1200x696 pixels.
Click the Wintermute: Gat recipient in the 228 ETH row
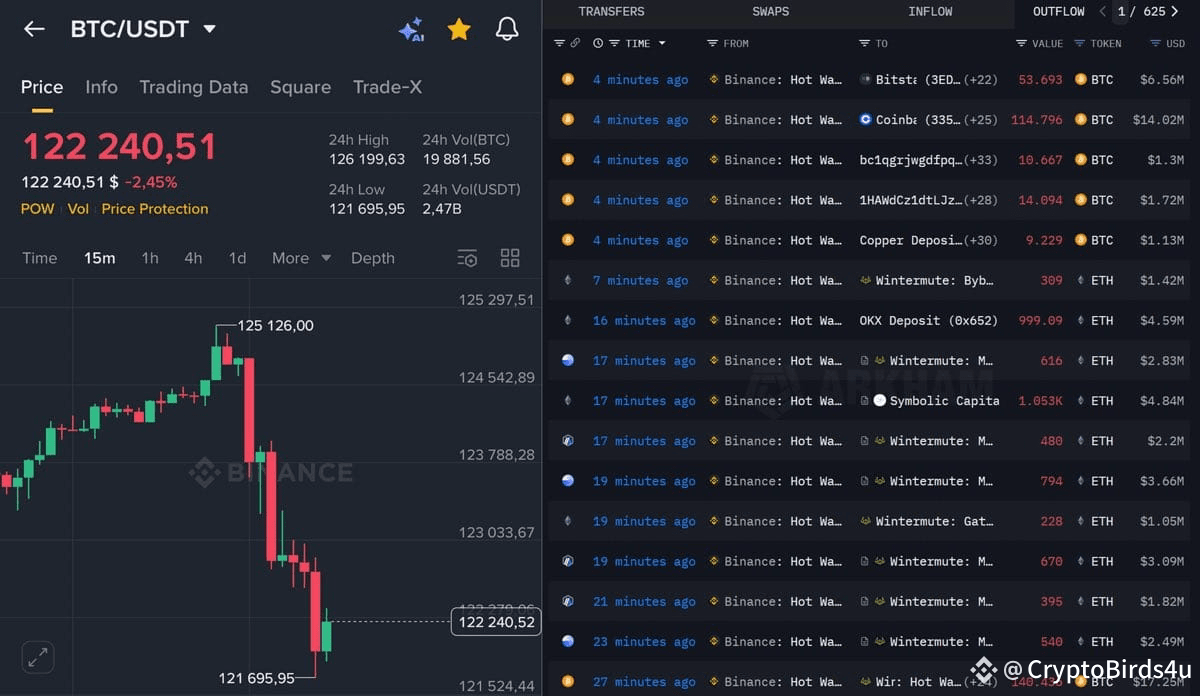[934, 521]
